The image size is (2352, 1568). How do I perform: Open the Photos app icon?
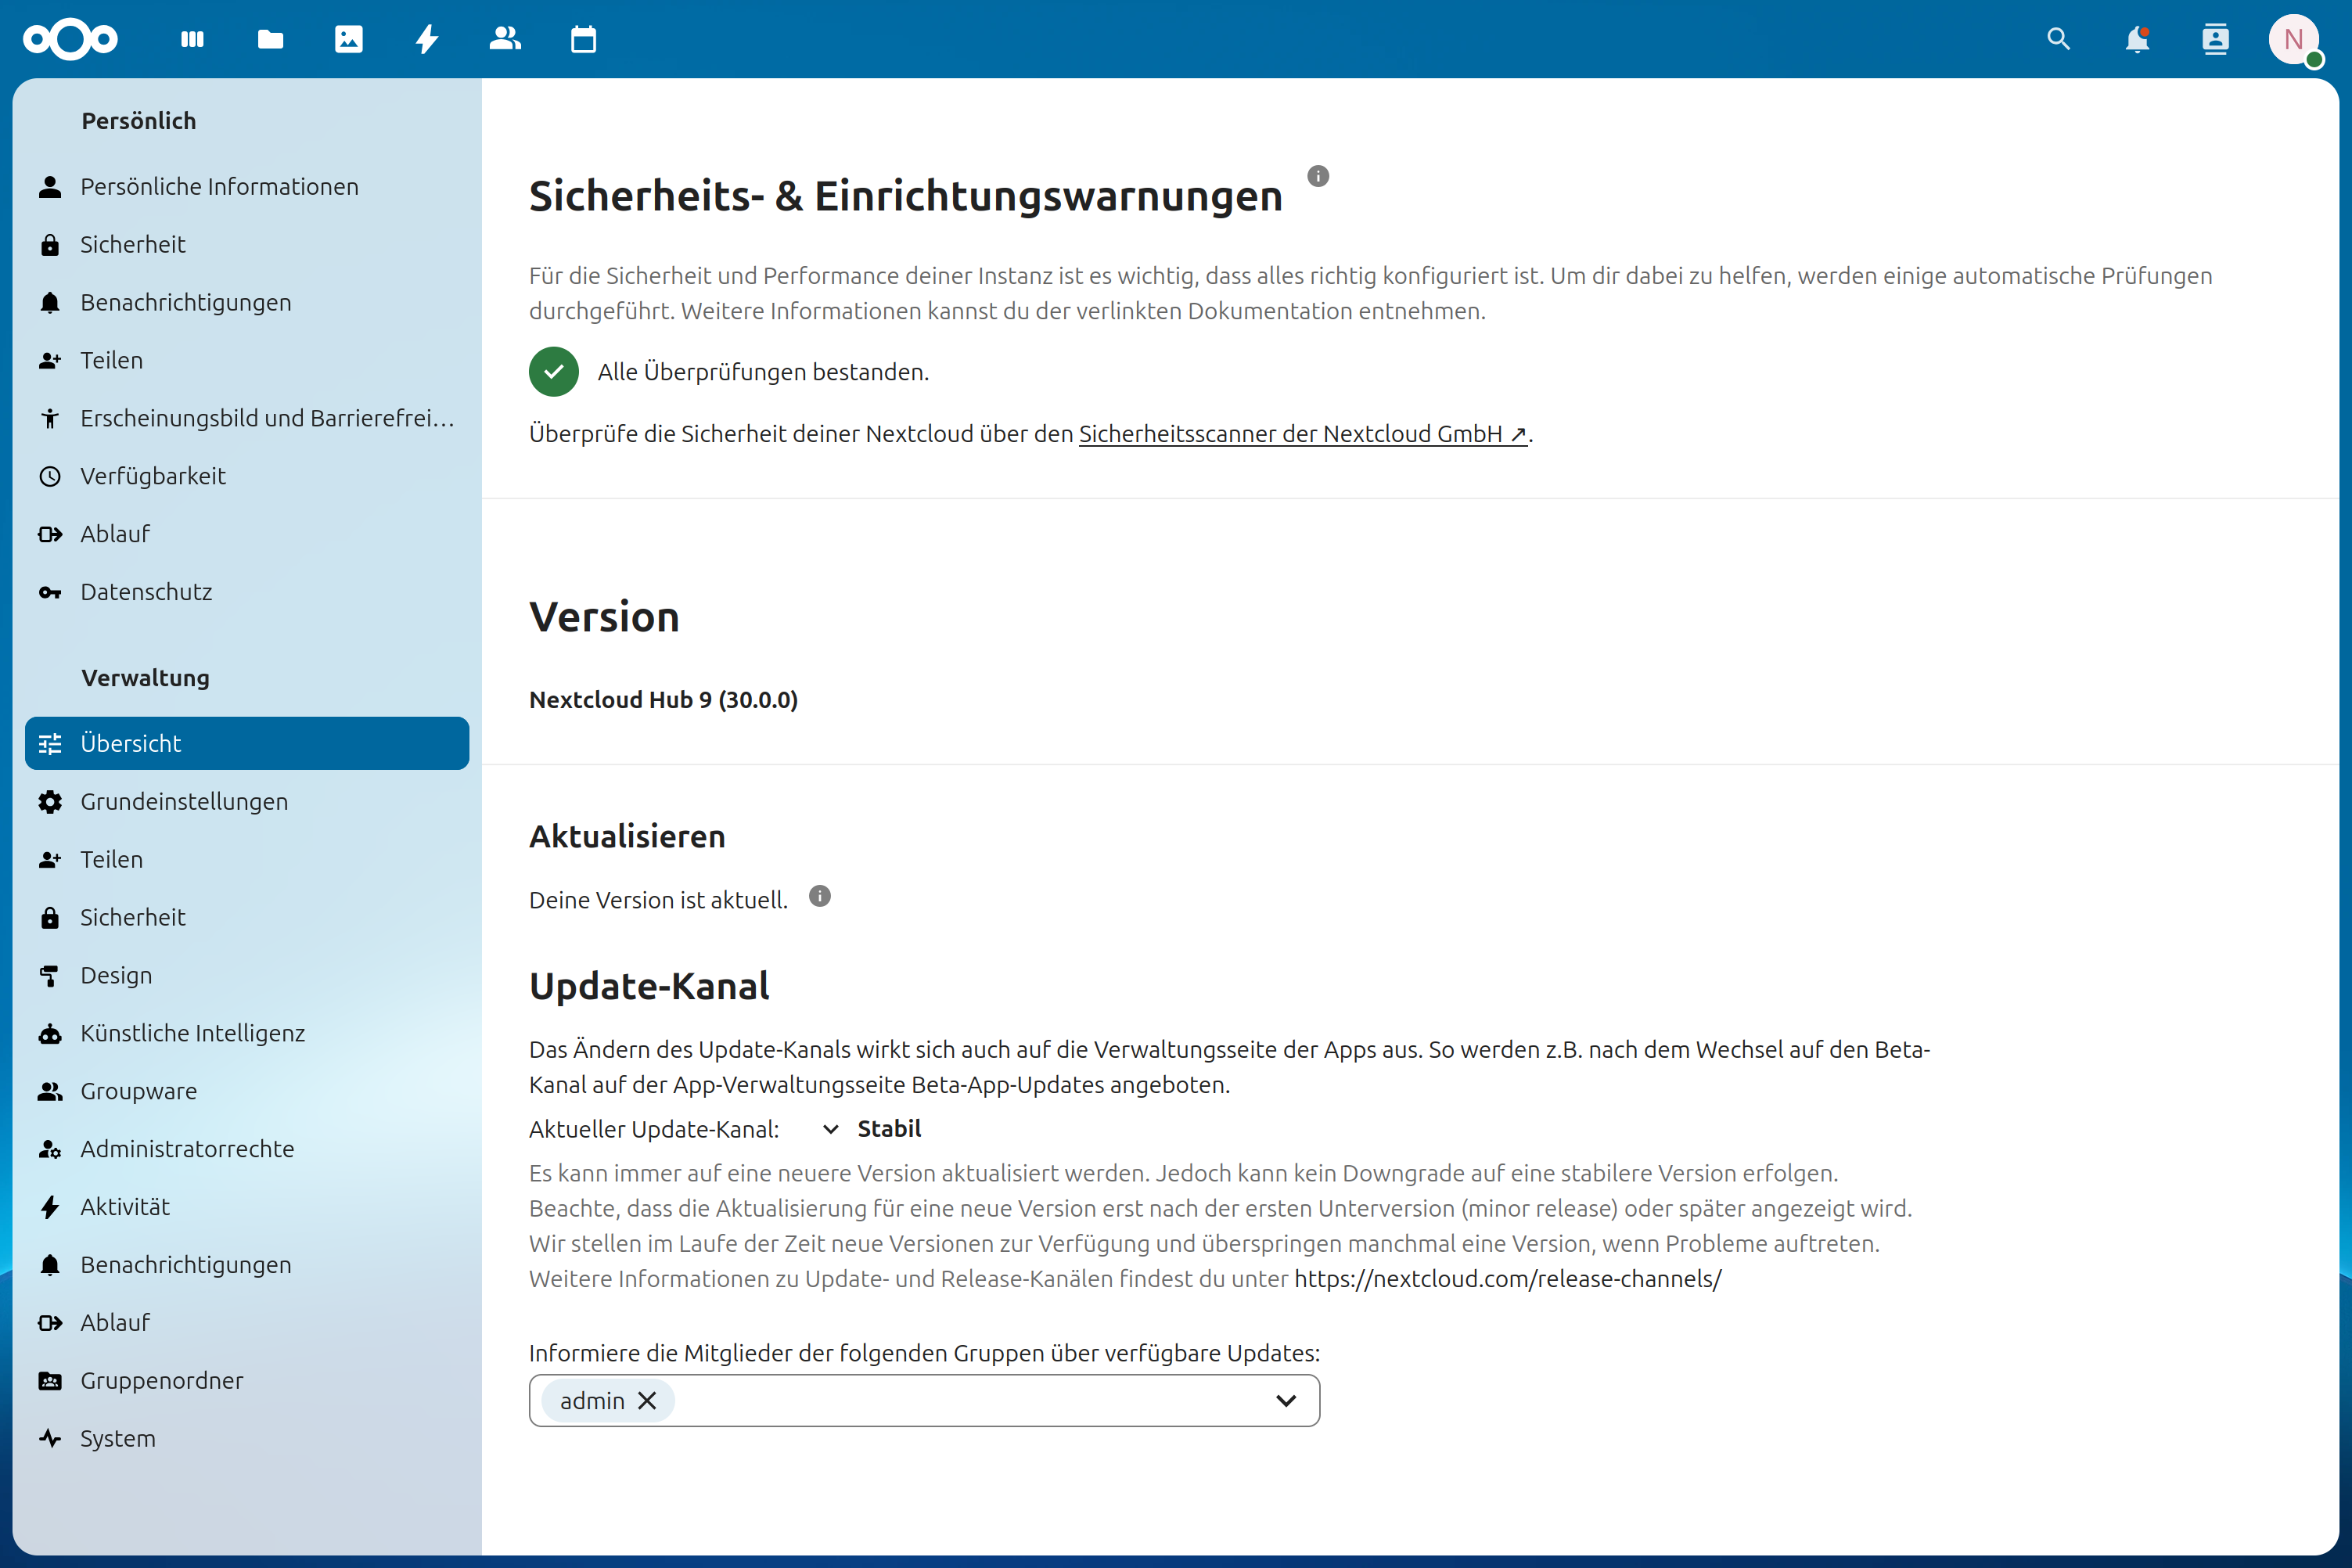click(x=349, y=39)
